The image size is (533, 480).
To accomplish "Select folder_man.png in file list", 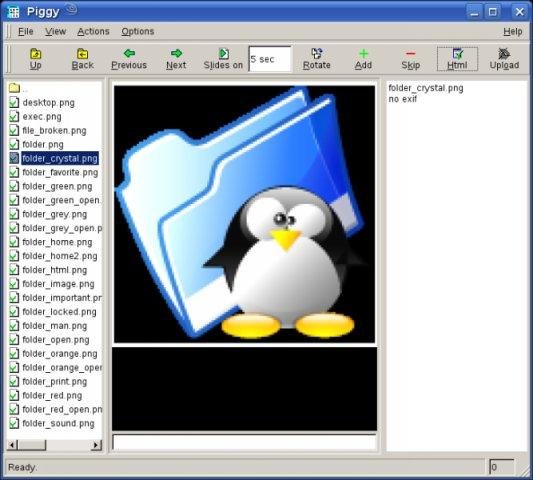I will 54,326.
